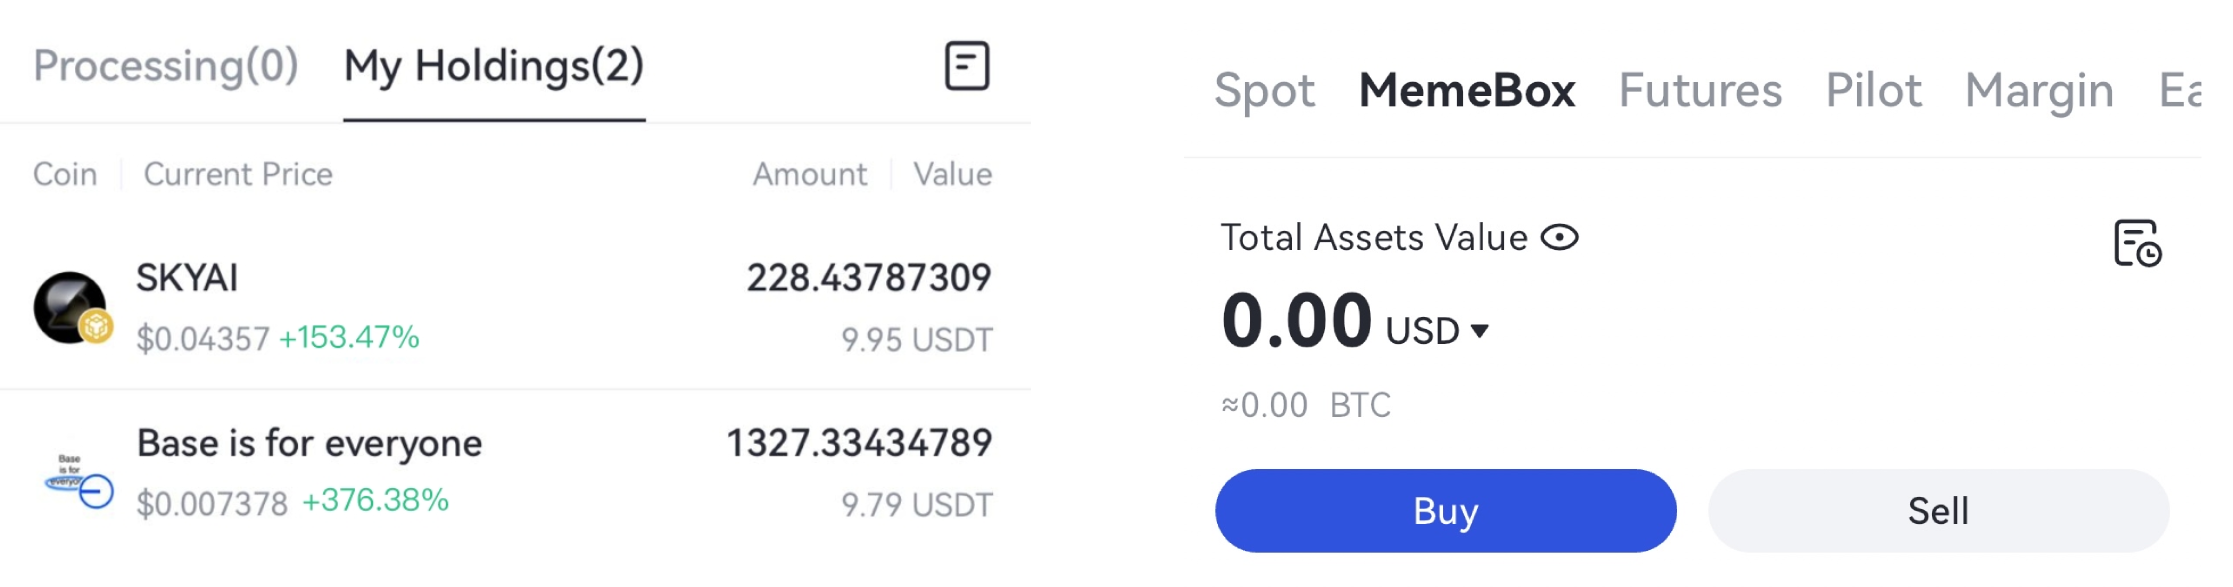Image resolution: width=2233 pixels, height=587 pixels.
Task: Go to the Pilot tab
Action: pos(1873,91)
